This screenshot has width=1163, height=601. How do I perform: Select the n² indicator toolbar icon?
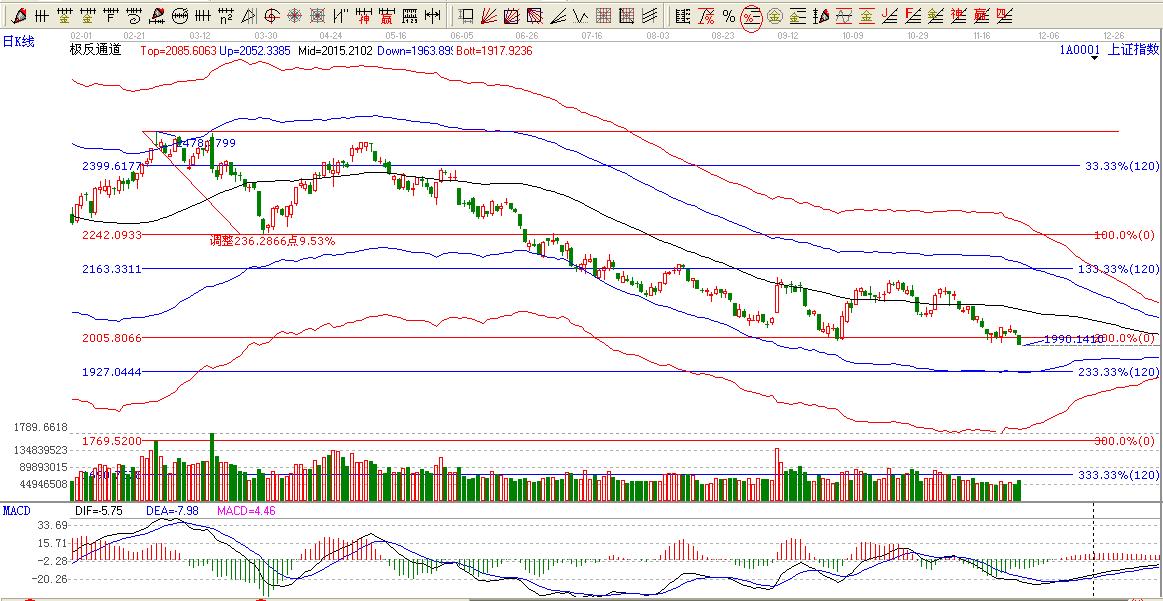(x=226, y=16)
